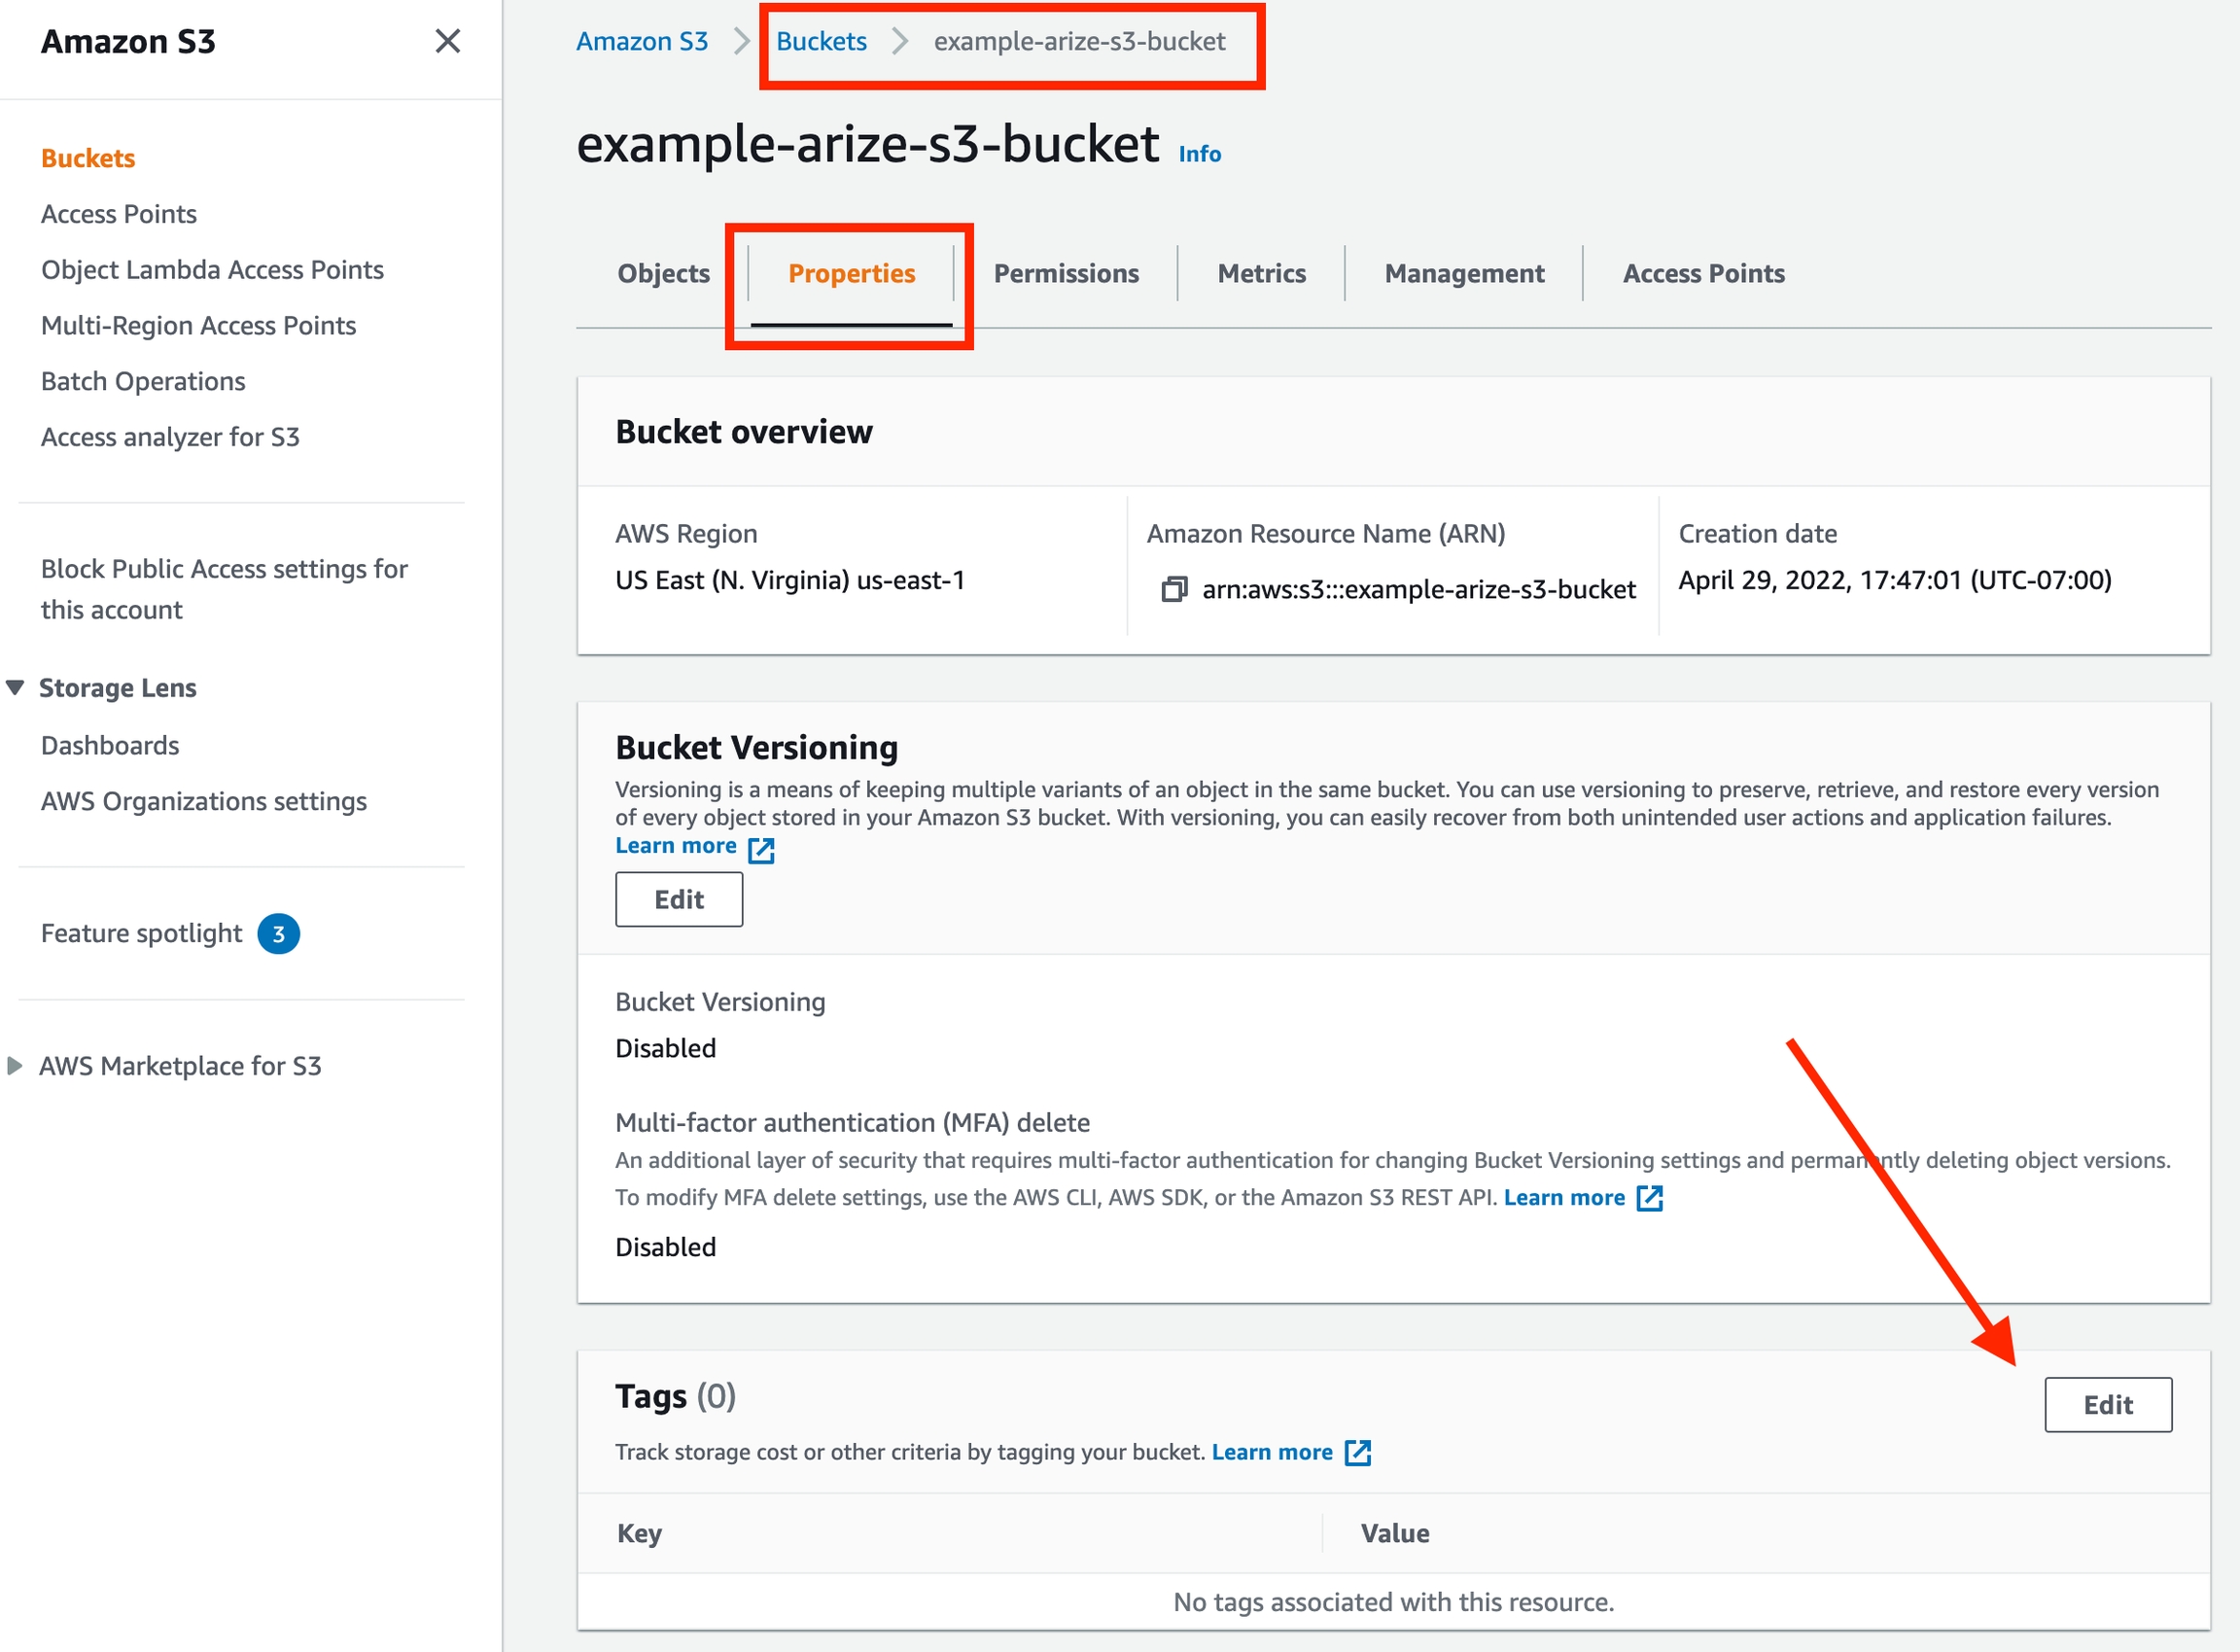The height and width of the screenshot is (1652, 2240).
Task: Select the Metrics tab
Action: pos(1261,273)
